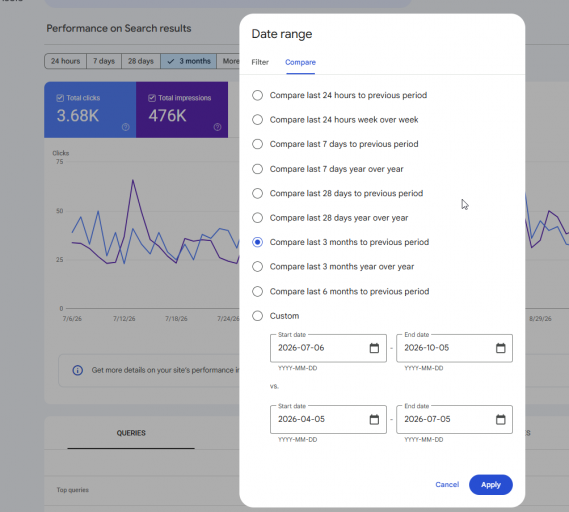Cancel the Date range dialog

tap(447, 484)
